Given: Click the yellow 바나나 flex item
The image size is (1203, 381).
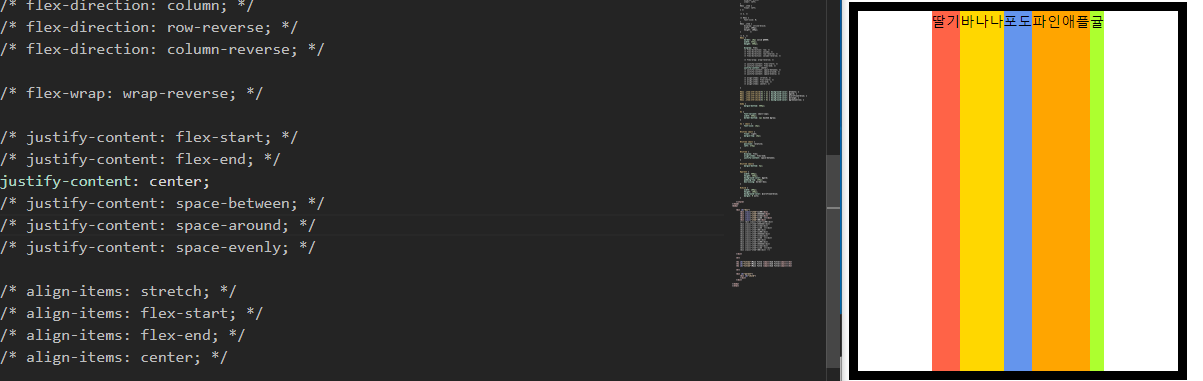Looking at the screenshot, I should click(x=982, y=190).
